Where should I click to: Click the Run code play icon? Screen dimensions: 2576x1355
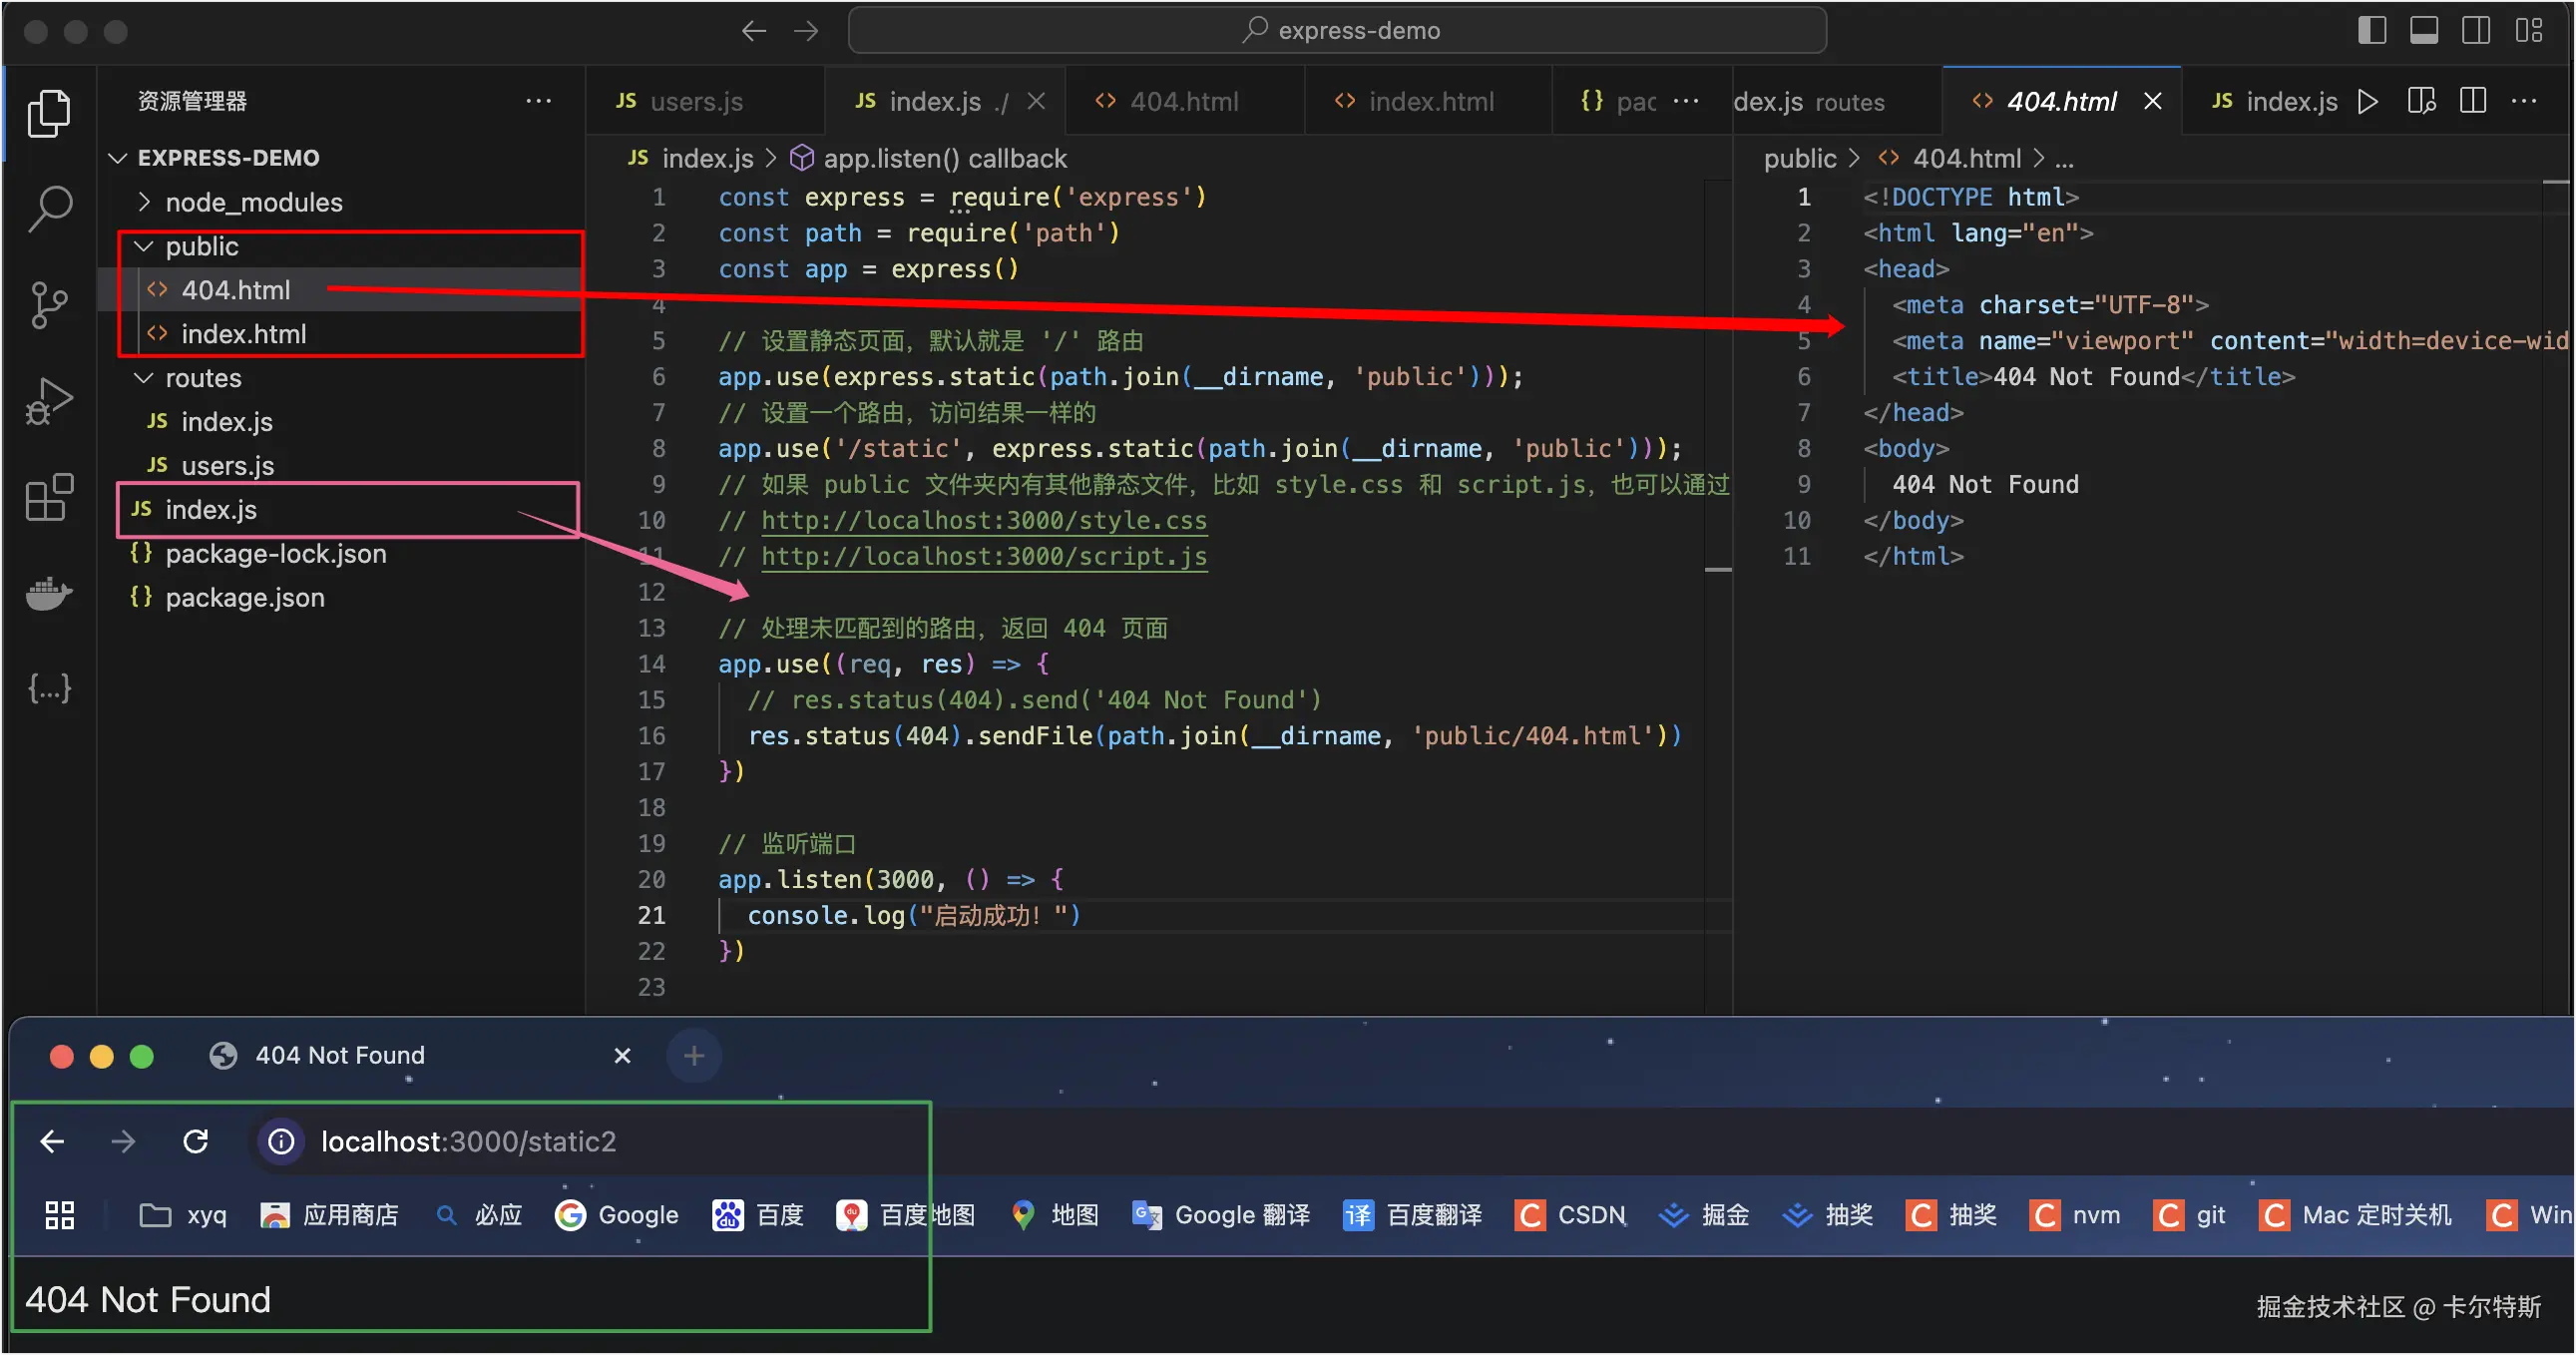pyautogui.click(x=2367, y=101)
